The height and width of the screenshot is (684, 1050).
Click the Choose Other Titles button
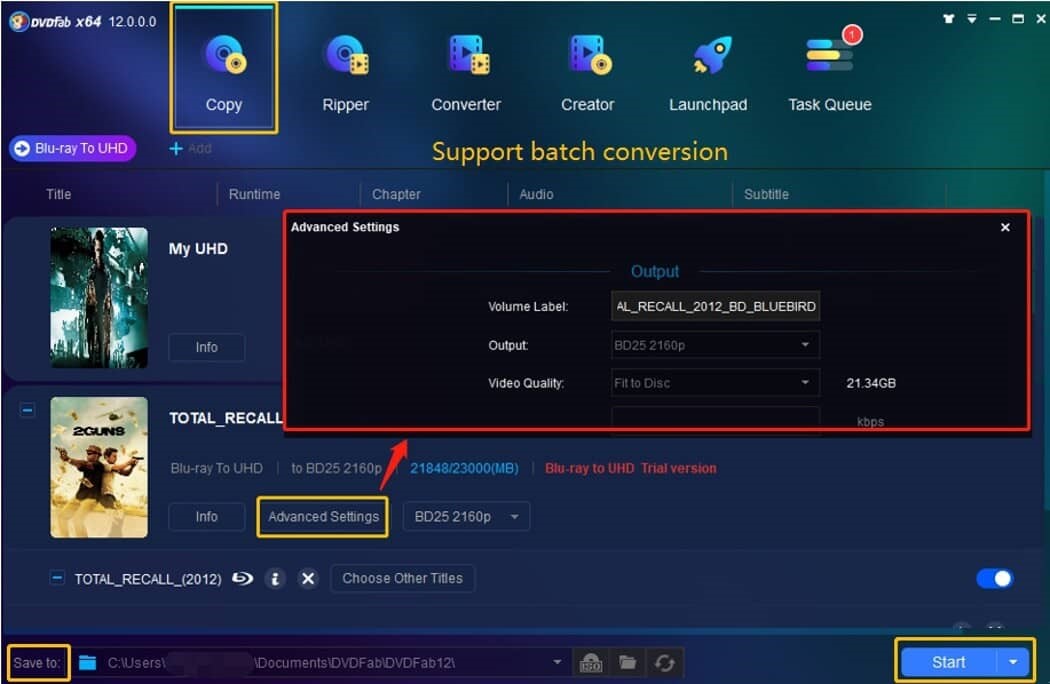tap(402, 578)
